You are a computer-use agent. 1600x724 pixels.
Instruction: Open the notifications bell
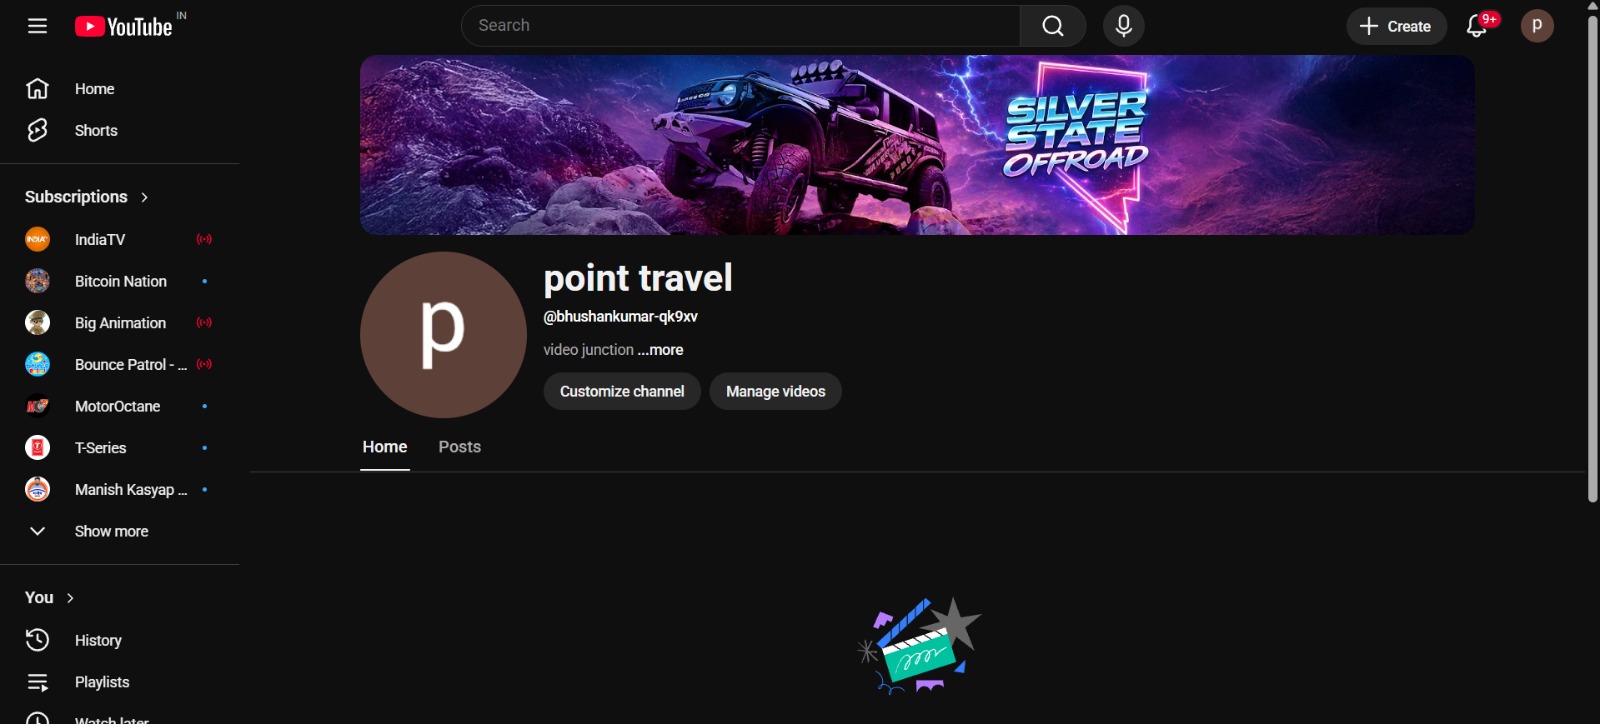tap(1477, 26)
